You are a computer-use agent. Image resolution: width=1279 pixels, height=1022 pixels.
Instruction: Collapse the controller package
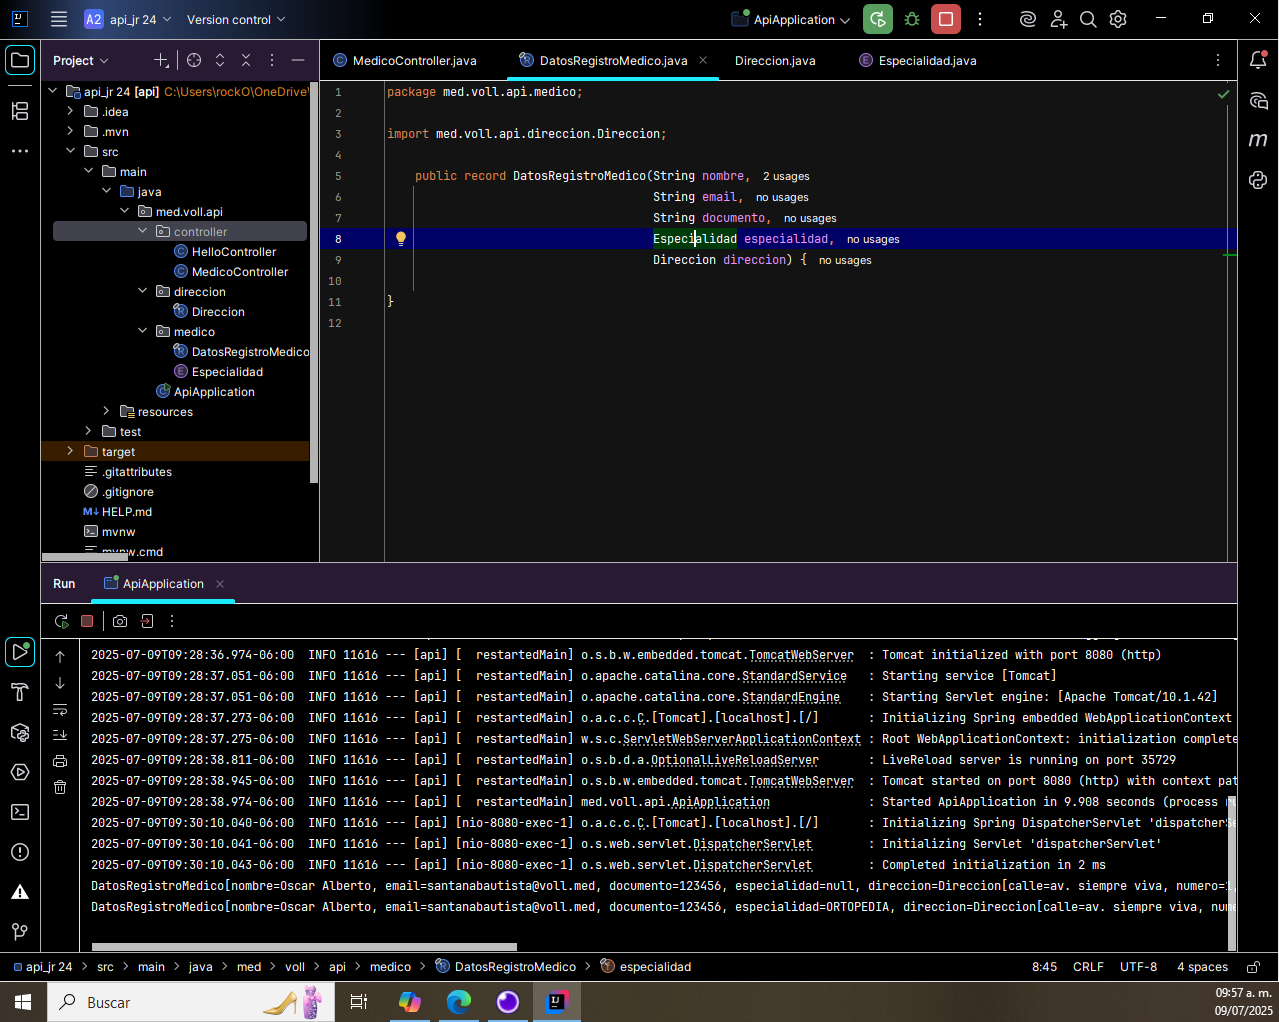[x=142, y=231]
